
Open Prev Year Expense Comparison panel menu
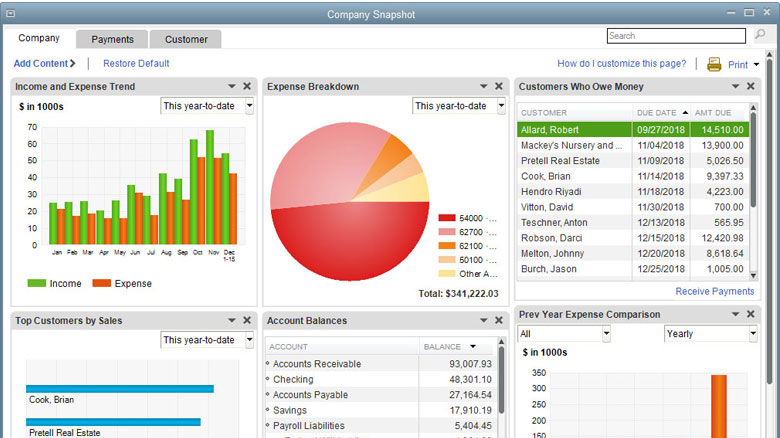(x=736, y=314)
